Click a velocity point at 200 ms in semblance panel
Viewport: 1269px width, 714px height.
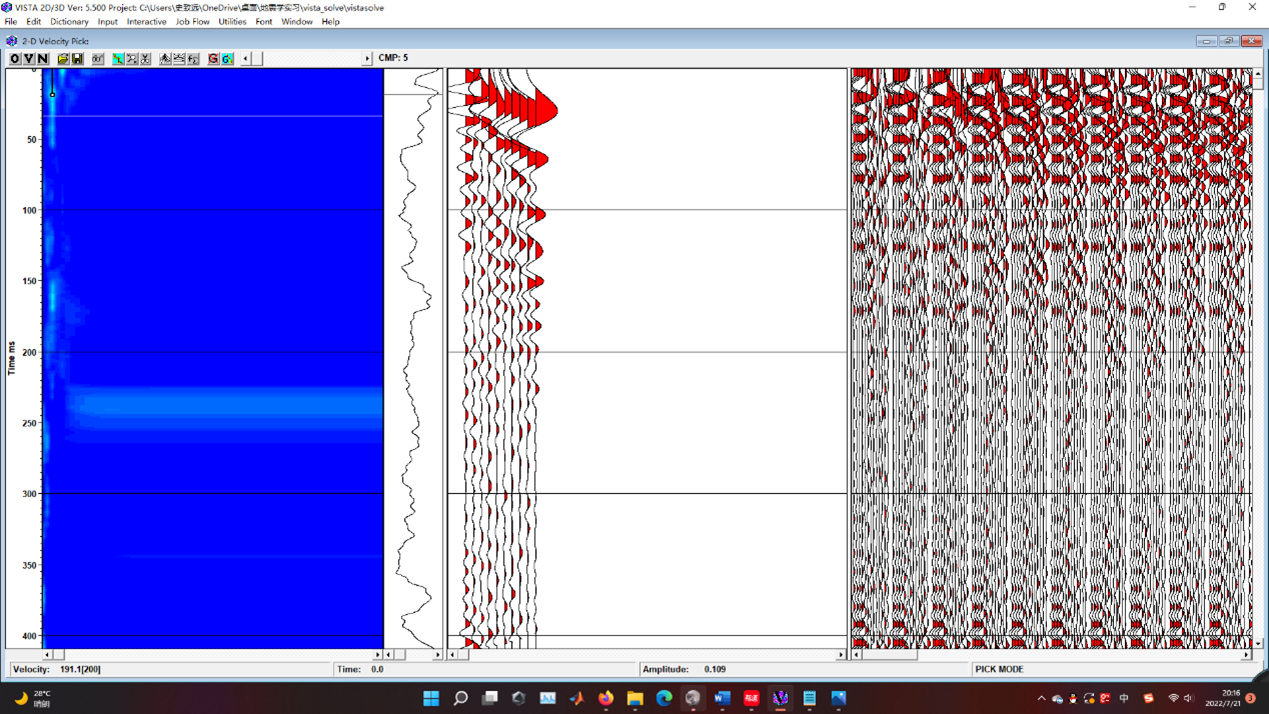(200, 353)
